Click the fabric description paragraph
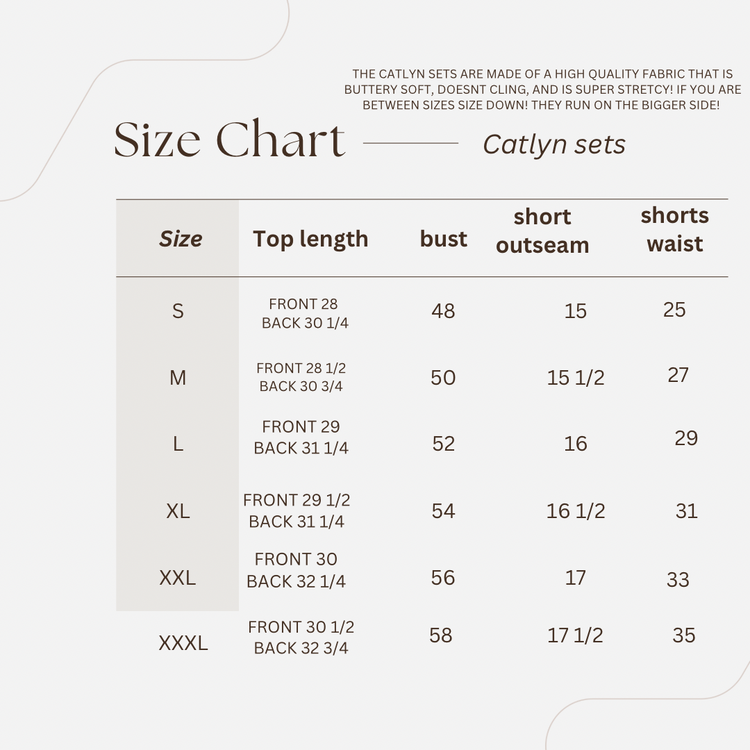 coord(542,89)
